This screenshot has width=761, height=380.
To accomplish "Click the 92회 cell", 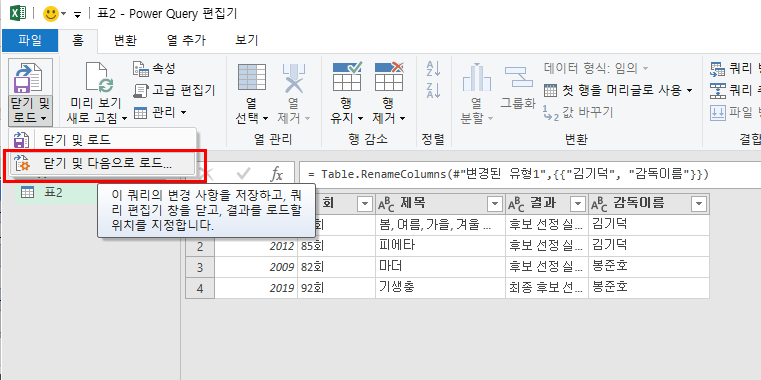I will [x=336, y=288].
